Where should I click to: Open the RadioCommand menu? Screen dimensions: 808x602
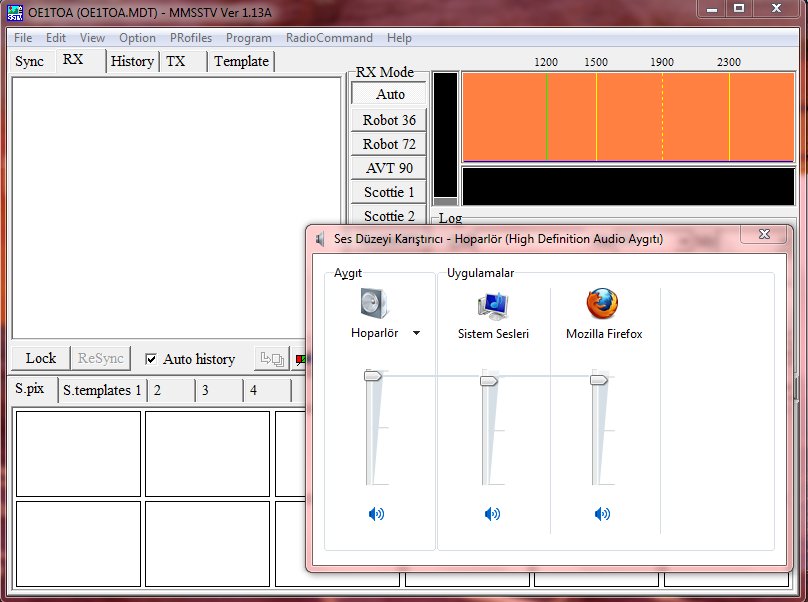[329, 38]
